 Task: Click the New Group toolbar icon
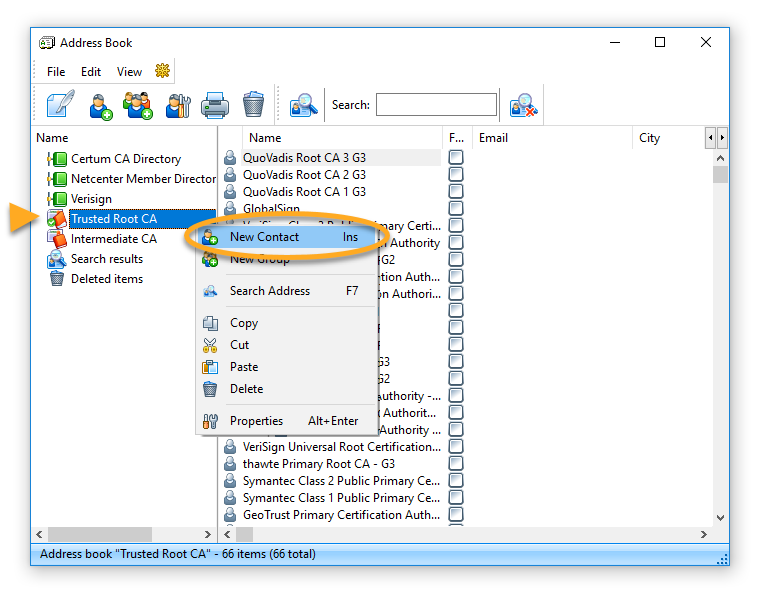[138, 105]
